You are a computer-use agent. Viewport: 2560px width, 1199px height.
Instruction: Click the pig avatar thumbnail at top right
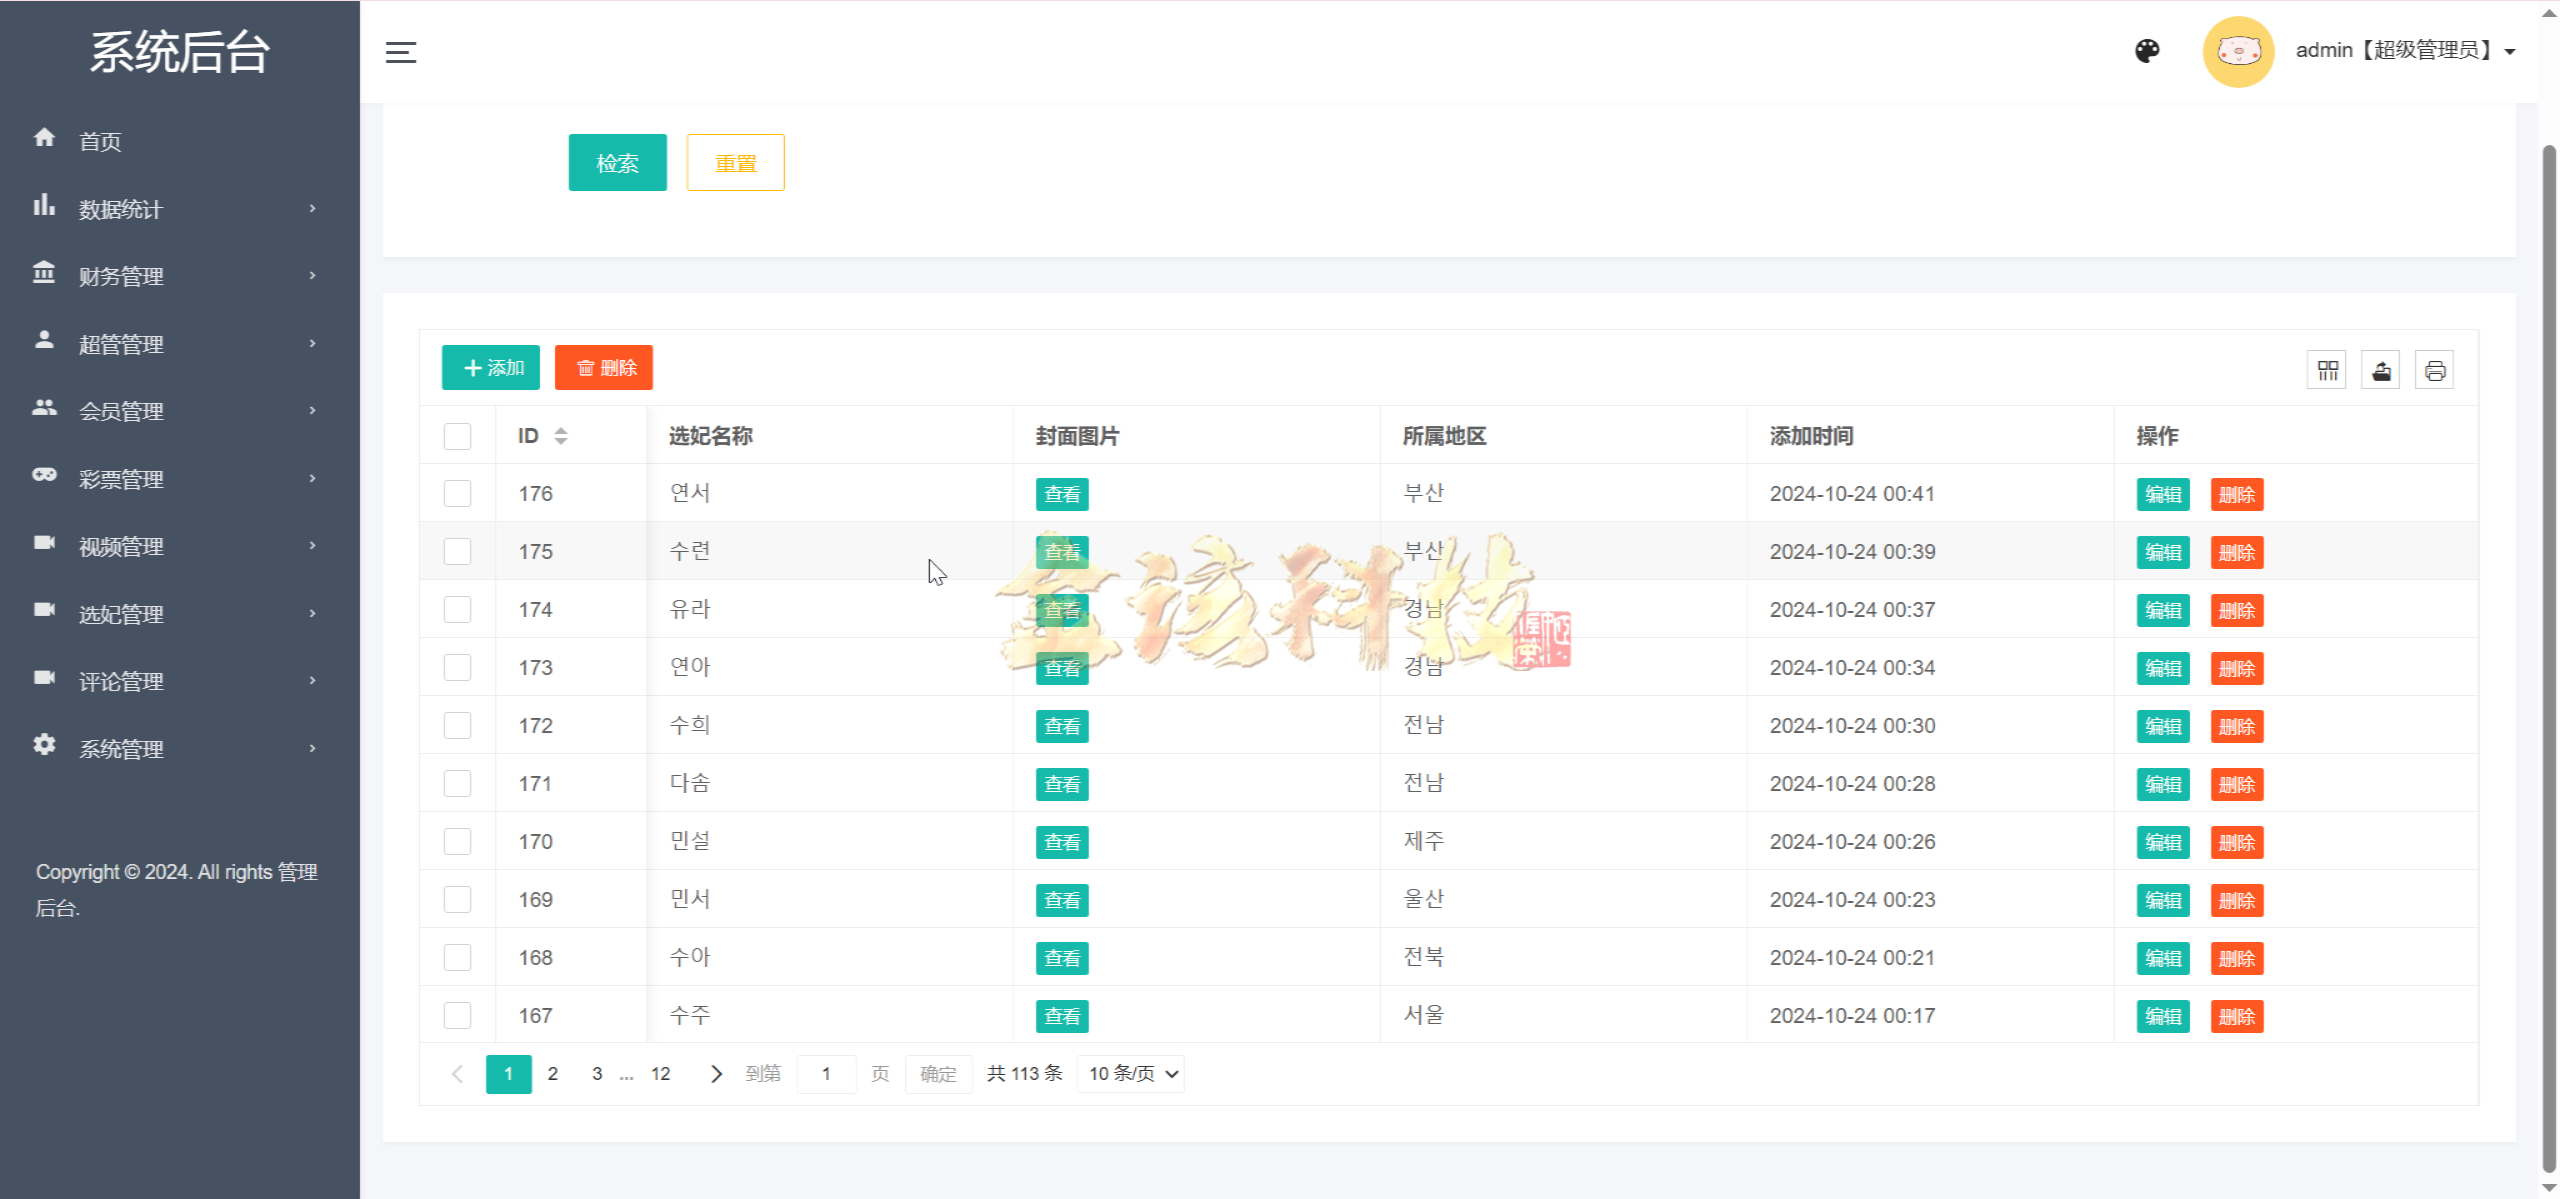[x=2238, y=51]
